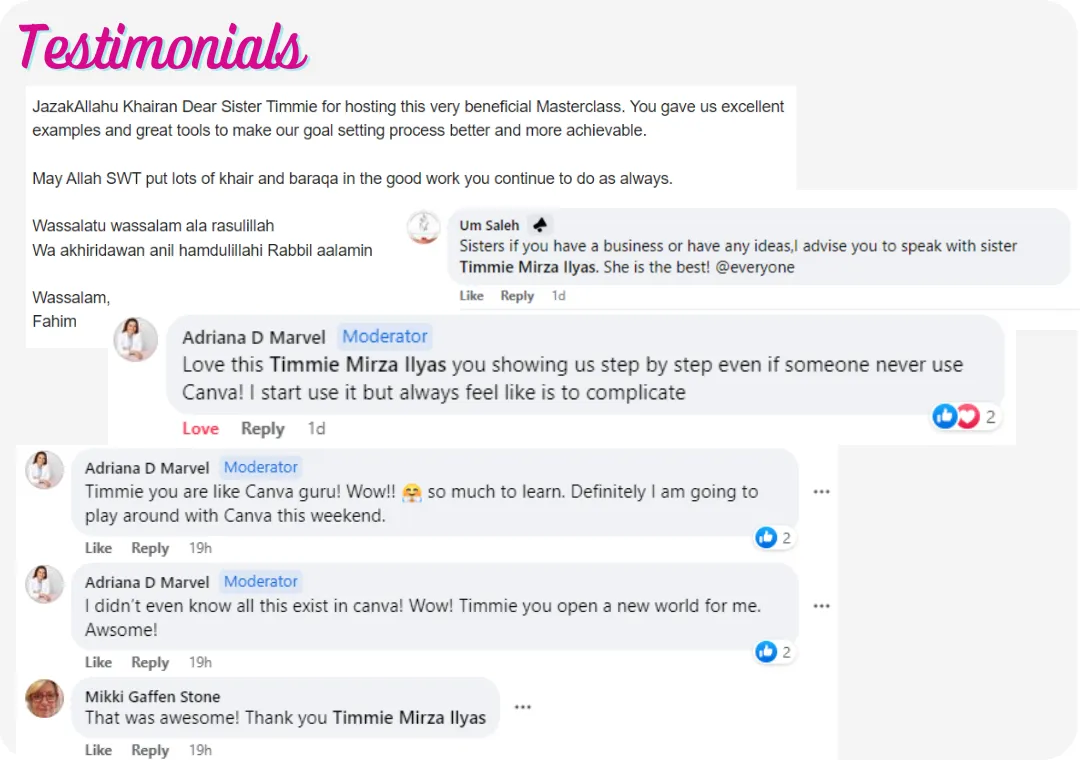Open Timmie Mirza Ilyas mention in Mikki's comment
Image resolution: width=1080 pixels, height=760 pixels.
[x=409, y=717]
